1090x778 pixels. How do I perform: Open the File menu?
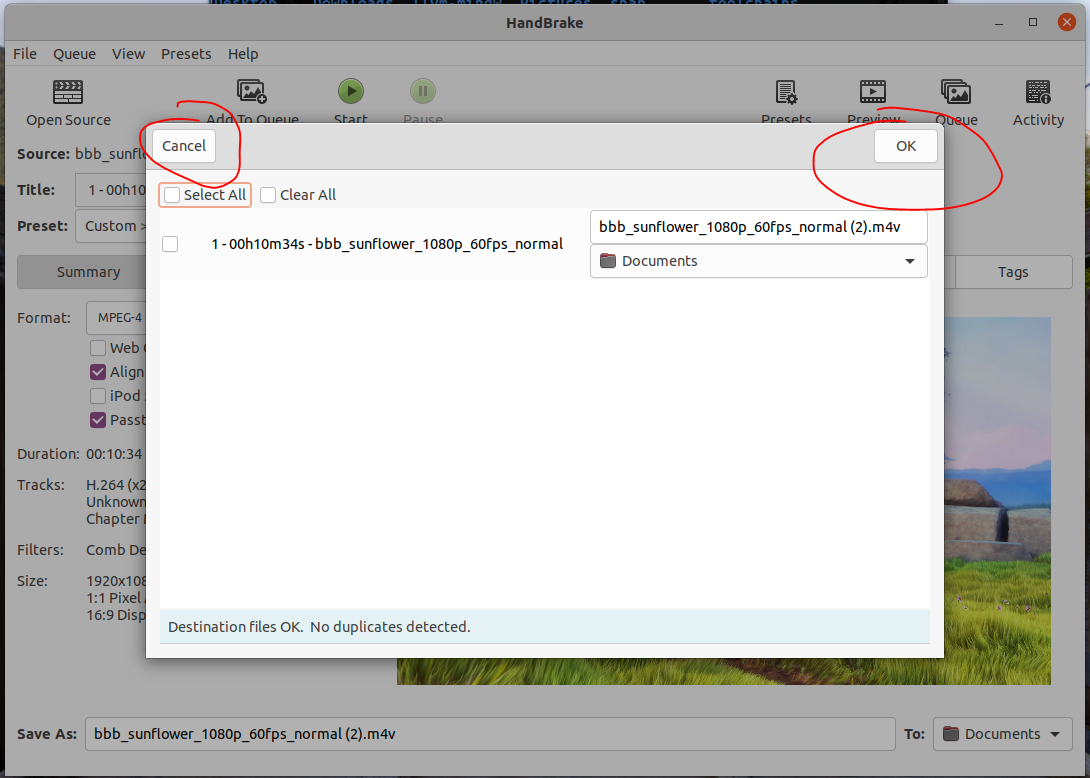(25, 54)
